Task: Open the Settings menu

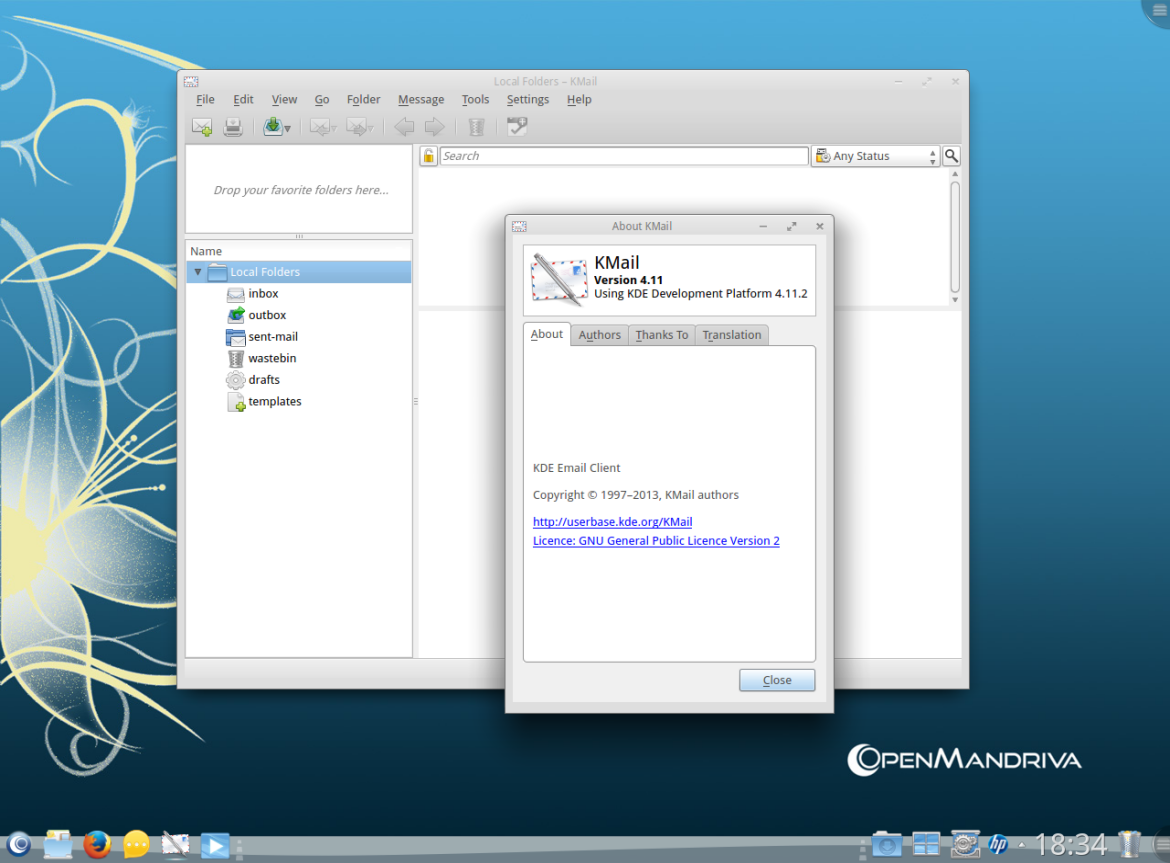Action: click(x=527, y=99)
